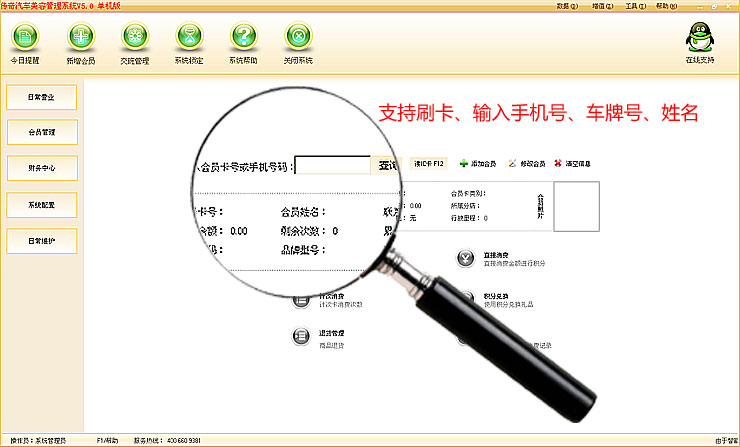Click the 所属分店 field label
740x447 pixels.
click(465, 206)
